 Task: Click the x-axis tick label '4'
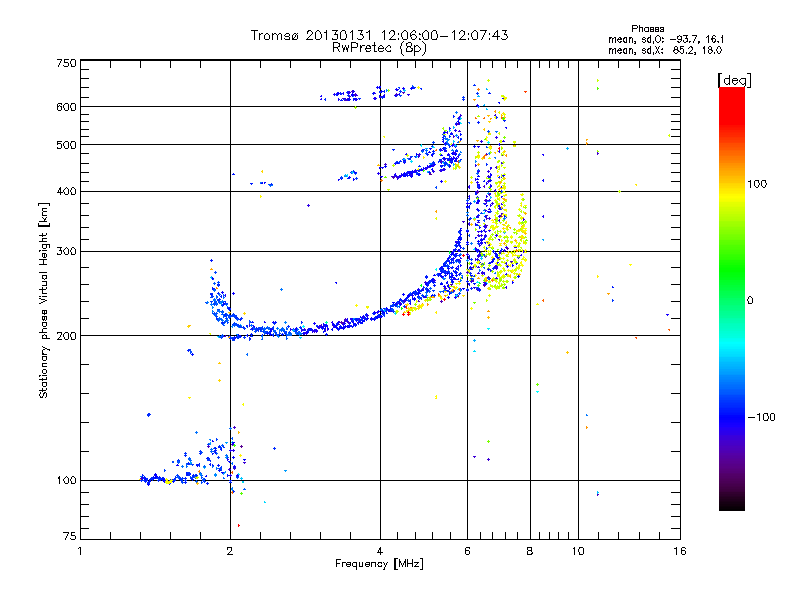[x=380, y=551]
